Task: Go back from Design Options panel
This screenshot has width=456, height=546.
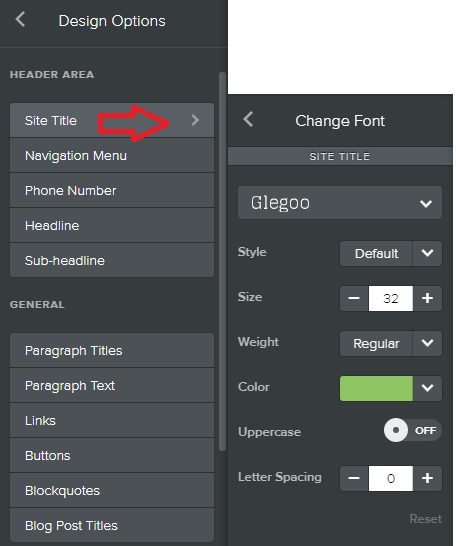Action: [21, 19]
